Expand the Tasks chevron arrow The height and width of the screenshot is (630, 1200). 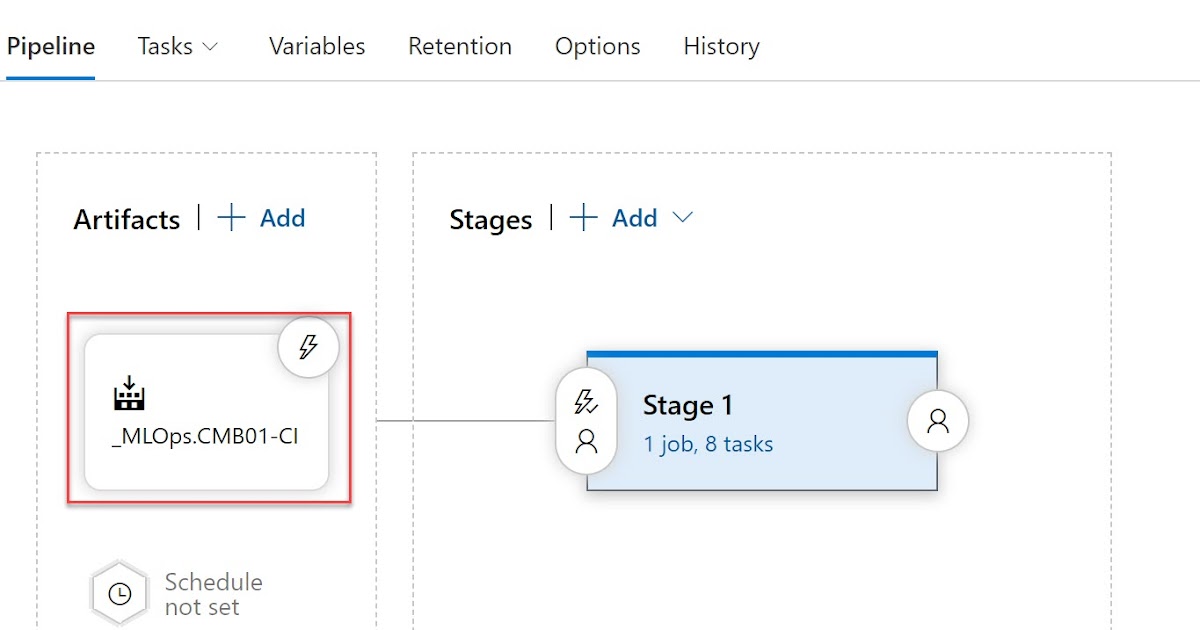(x=209, y=47)
